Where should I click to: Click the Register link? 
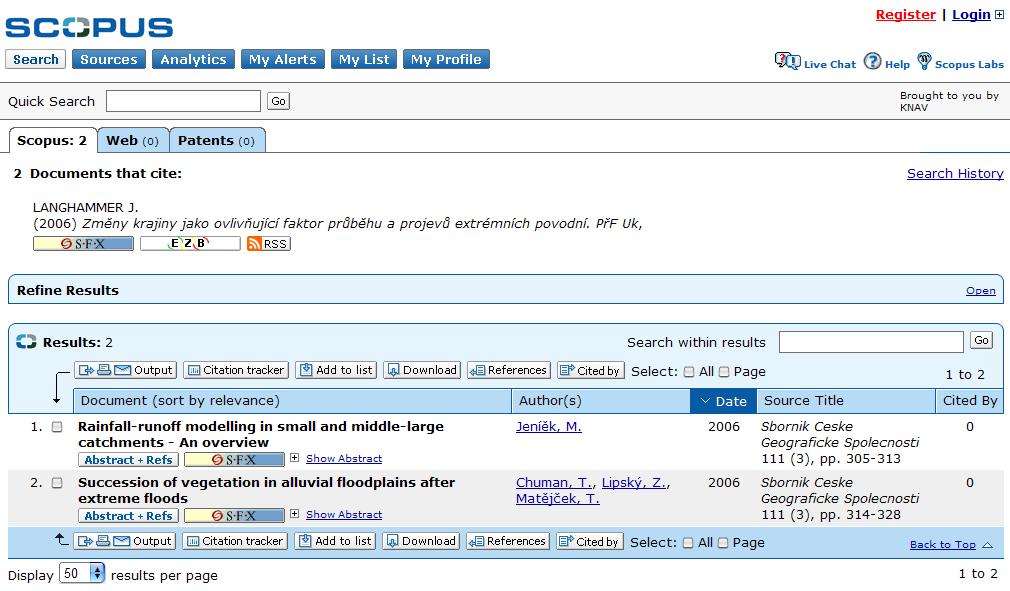point(905,14)
